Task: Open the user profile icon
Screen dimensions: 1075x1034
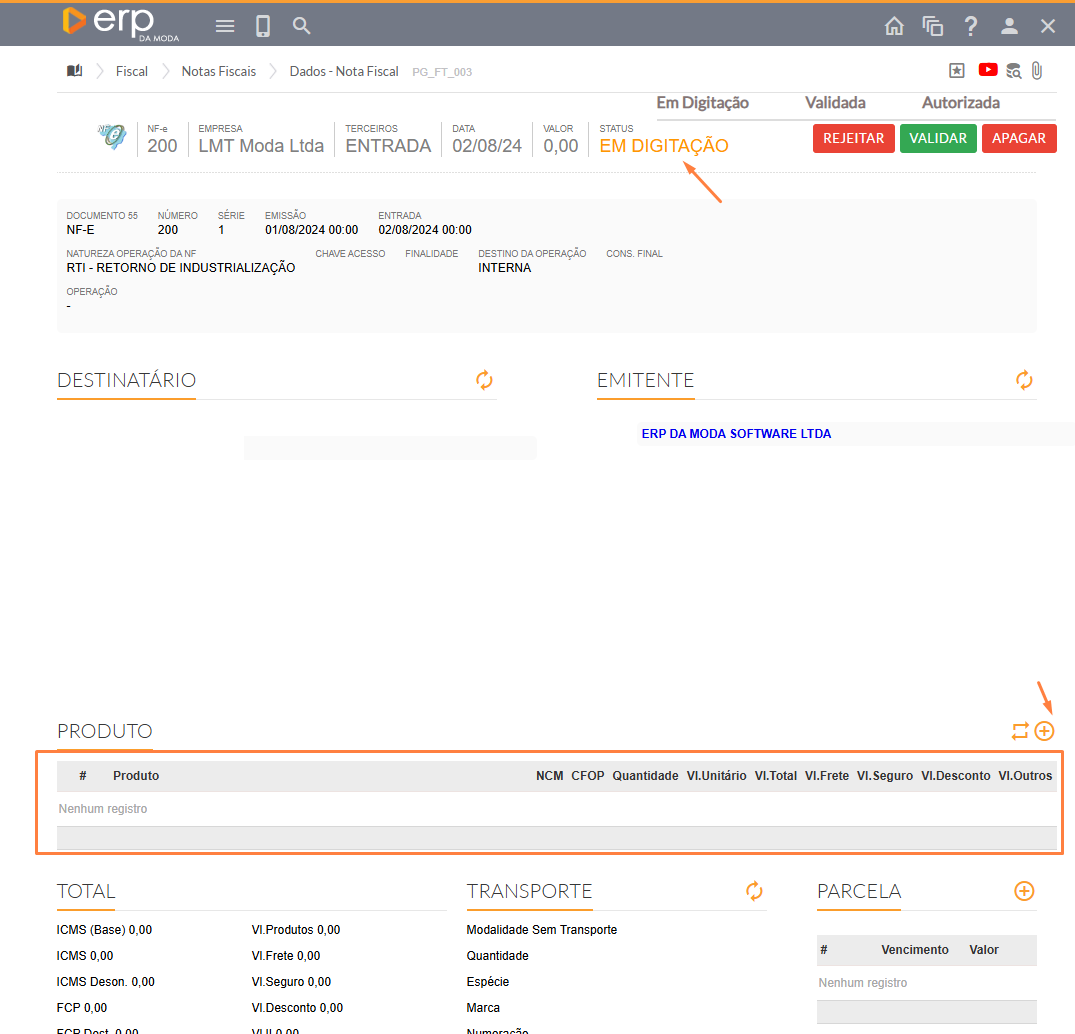Action: coord(1010,26)
